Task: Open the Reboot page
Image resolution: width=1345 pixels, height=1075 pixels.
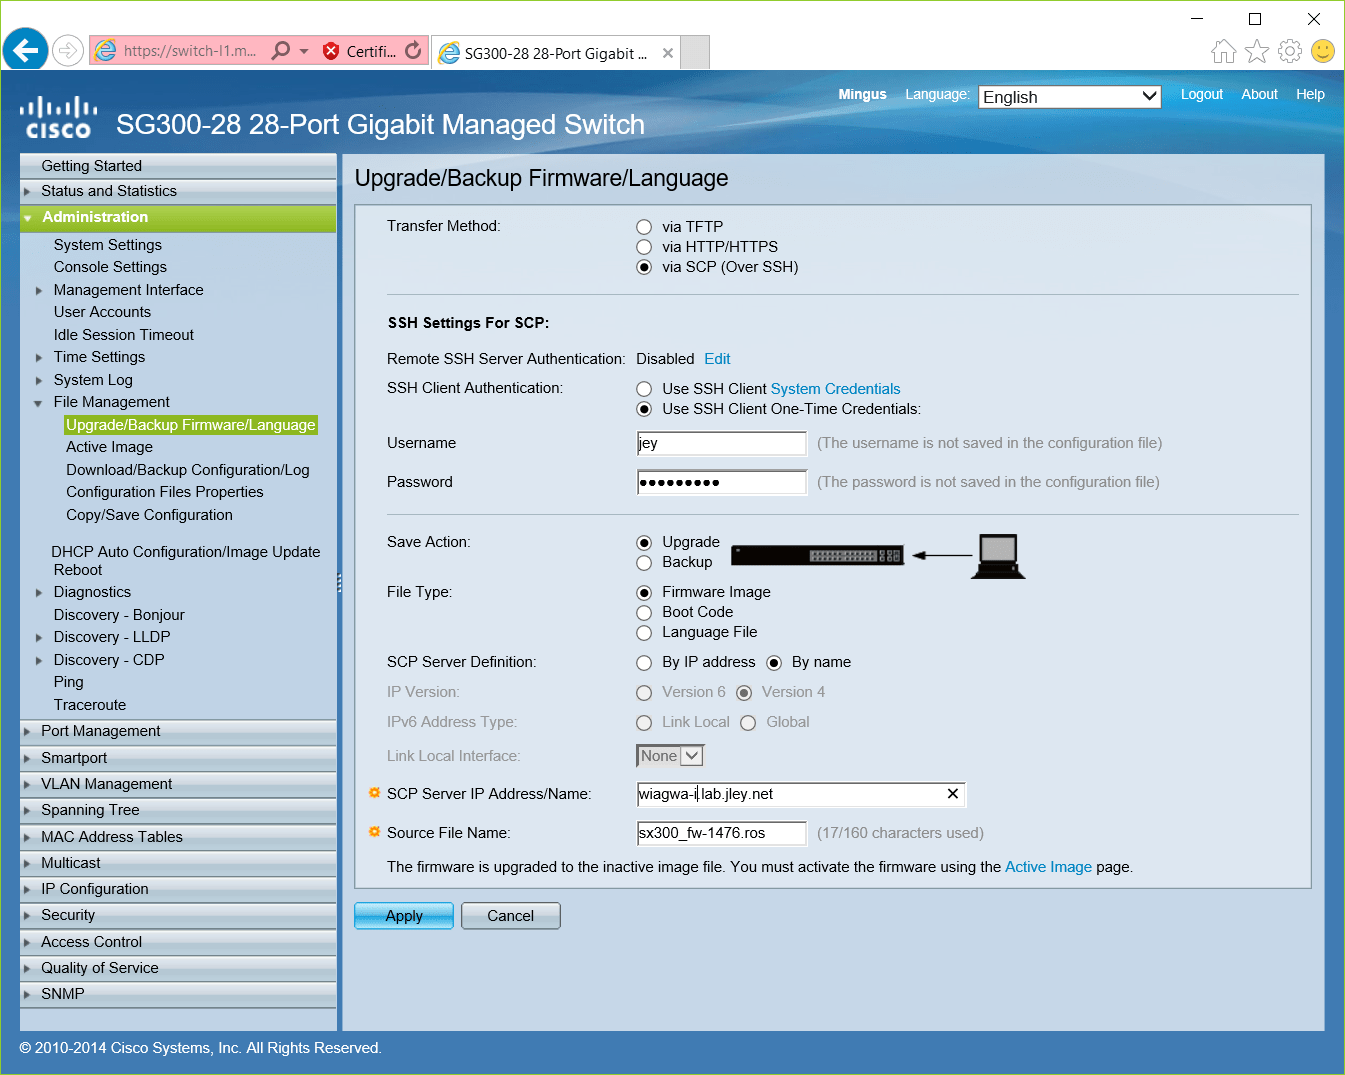Action: [x=78, y=570]
